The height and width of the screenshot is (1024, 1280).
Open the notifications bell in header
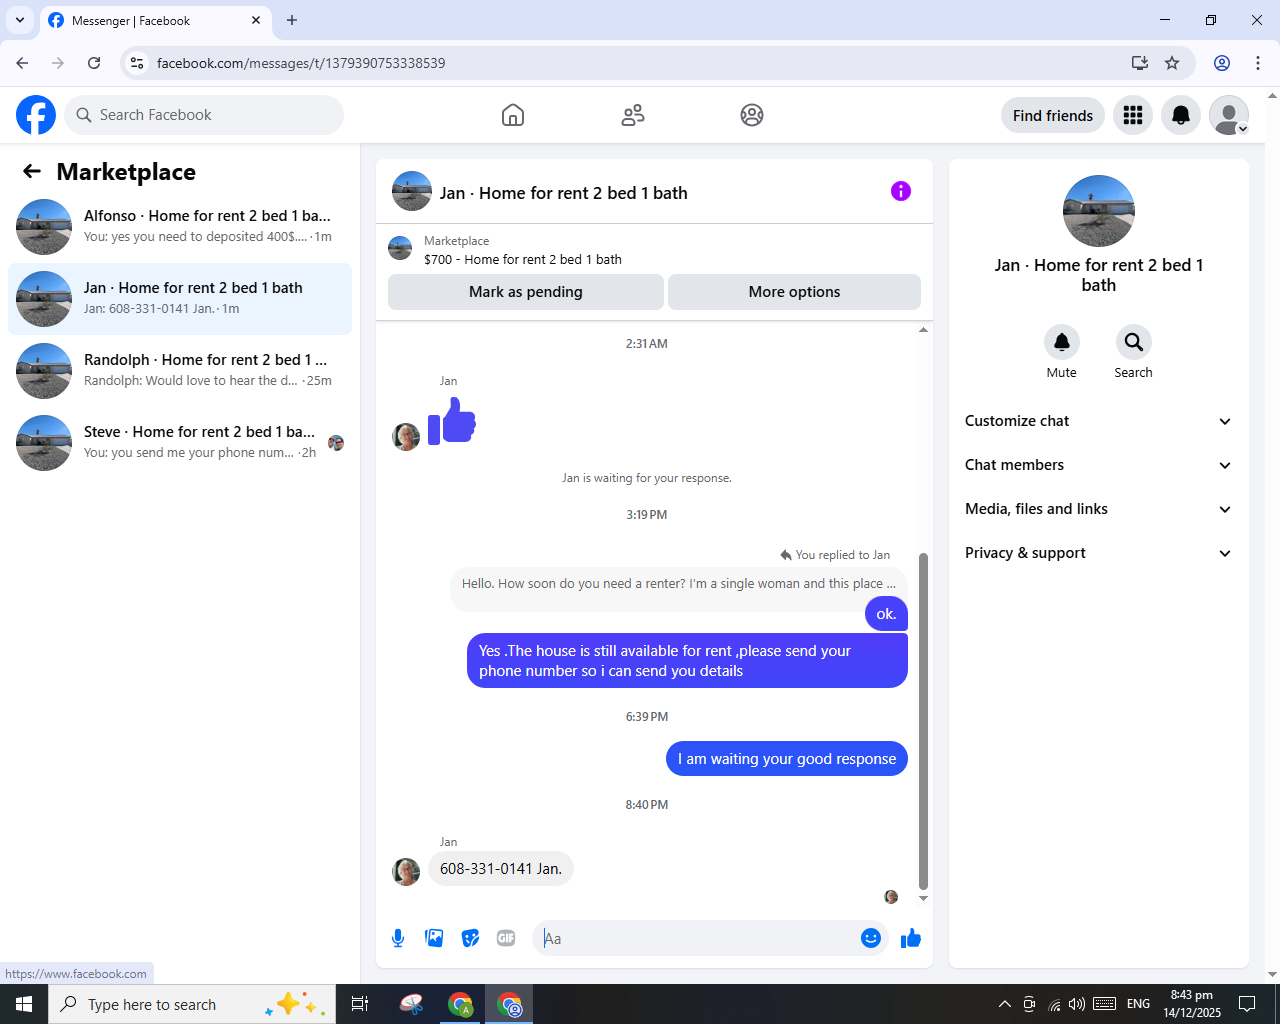click(x=1181, y=115)
